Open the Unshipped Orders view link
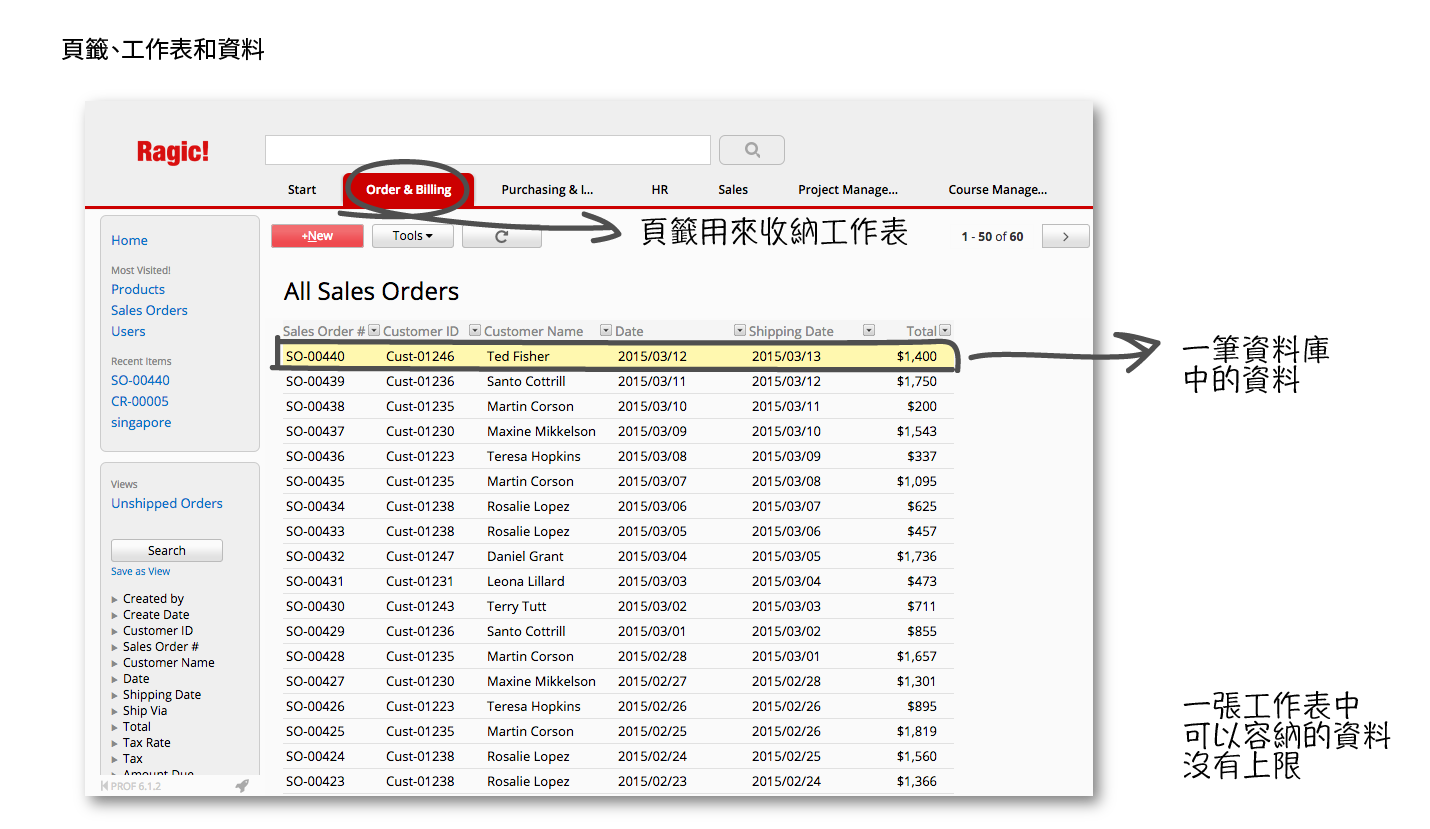The image size is (1430, 829). coord(166,504)
